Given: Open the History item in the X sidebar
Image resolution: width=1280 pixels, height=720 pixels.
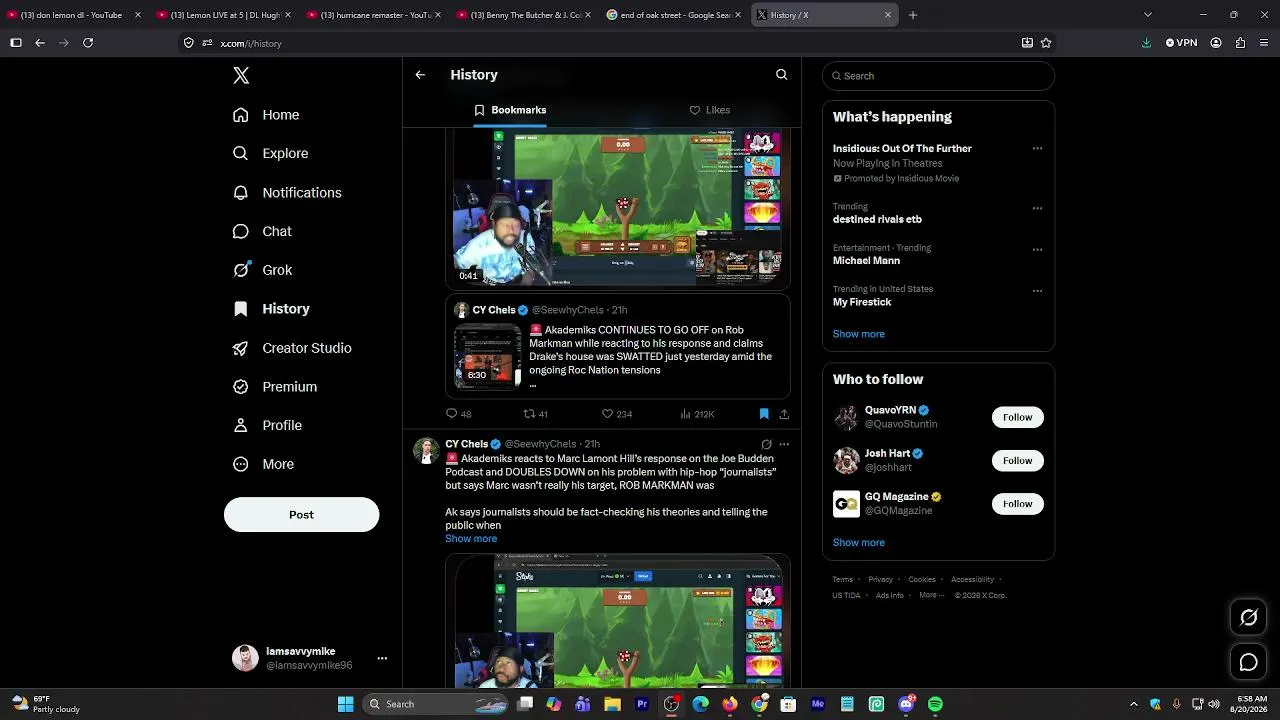Looking at the screenshot, I should (271, 309).
